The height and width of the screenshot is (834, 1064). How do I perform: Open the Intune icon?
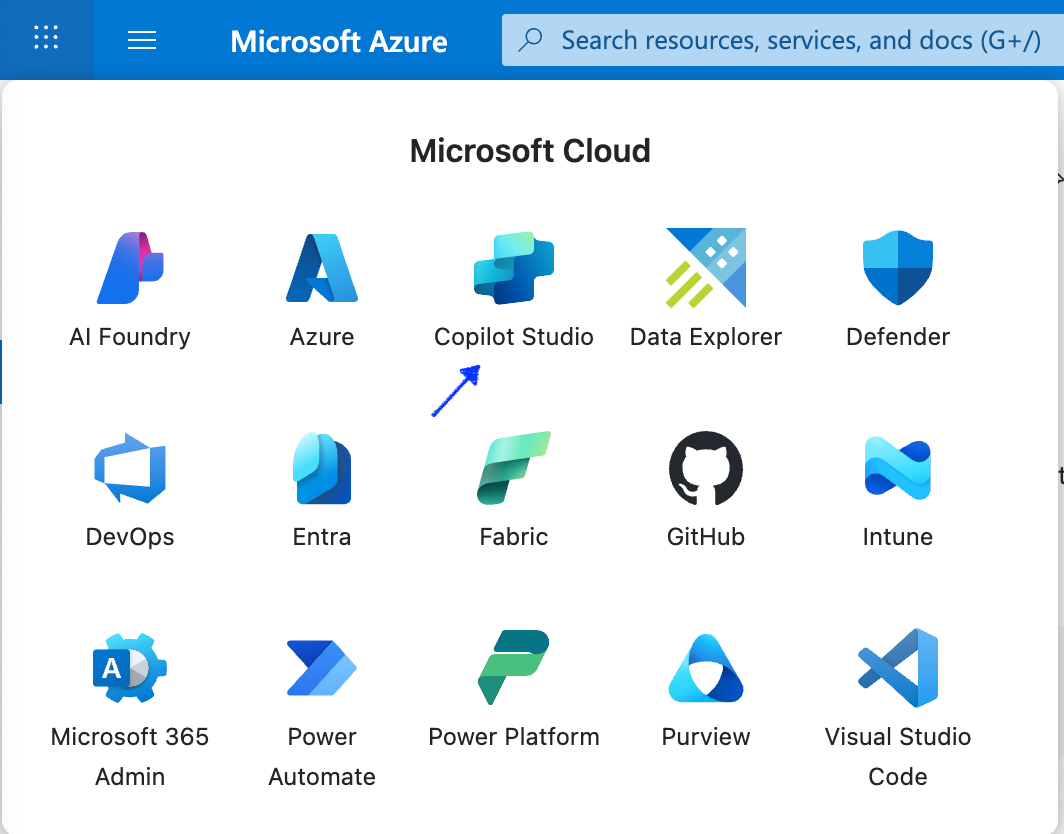click(x=898, y=468)
